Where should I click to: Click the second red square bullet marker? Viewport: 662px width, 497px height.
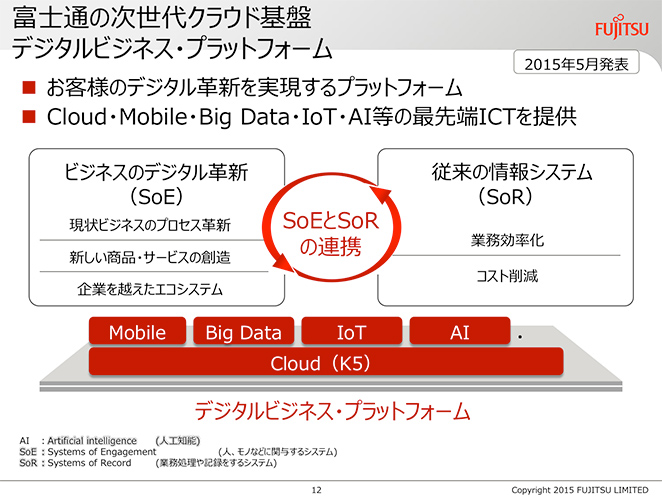click(29, 116)
